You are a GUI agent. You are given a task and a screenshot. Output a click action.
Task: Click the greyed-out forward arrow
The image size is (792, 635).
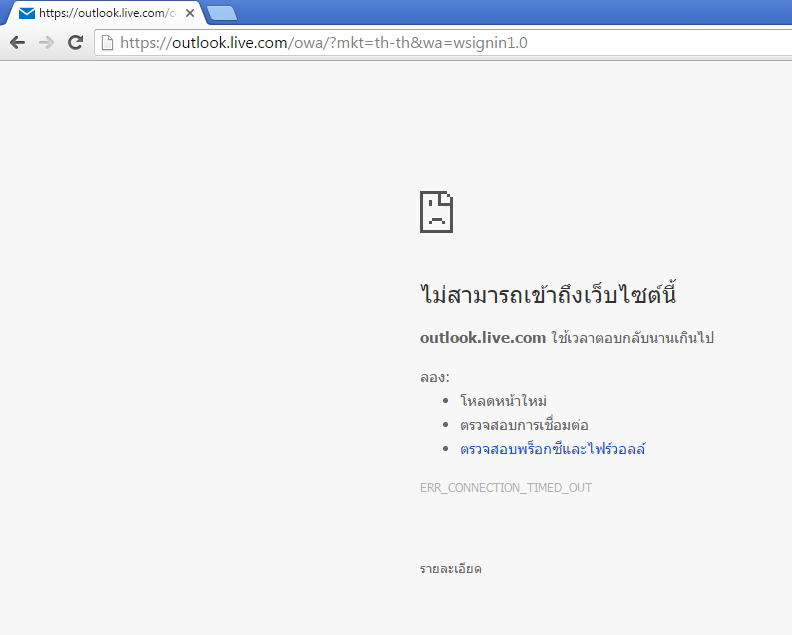[x=46, y=42]
